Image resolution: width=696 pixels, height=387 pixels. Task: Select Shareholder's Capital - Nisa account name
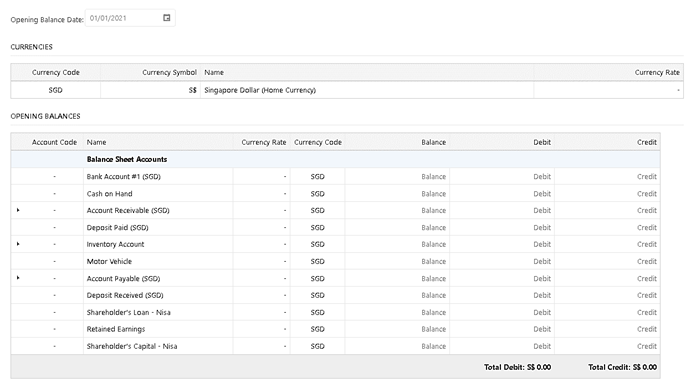pos(132,346)
